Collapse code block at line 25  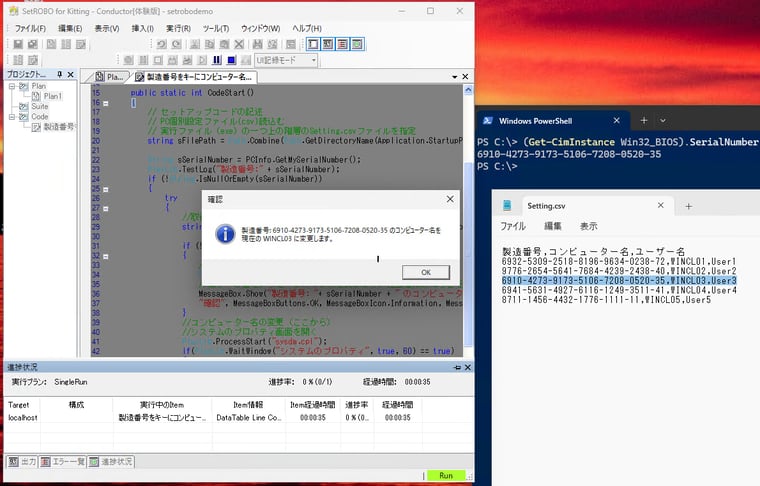(x=106, y=189)
